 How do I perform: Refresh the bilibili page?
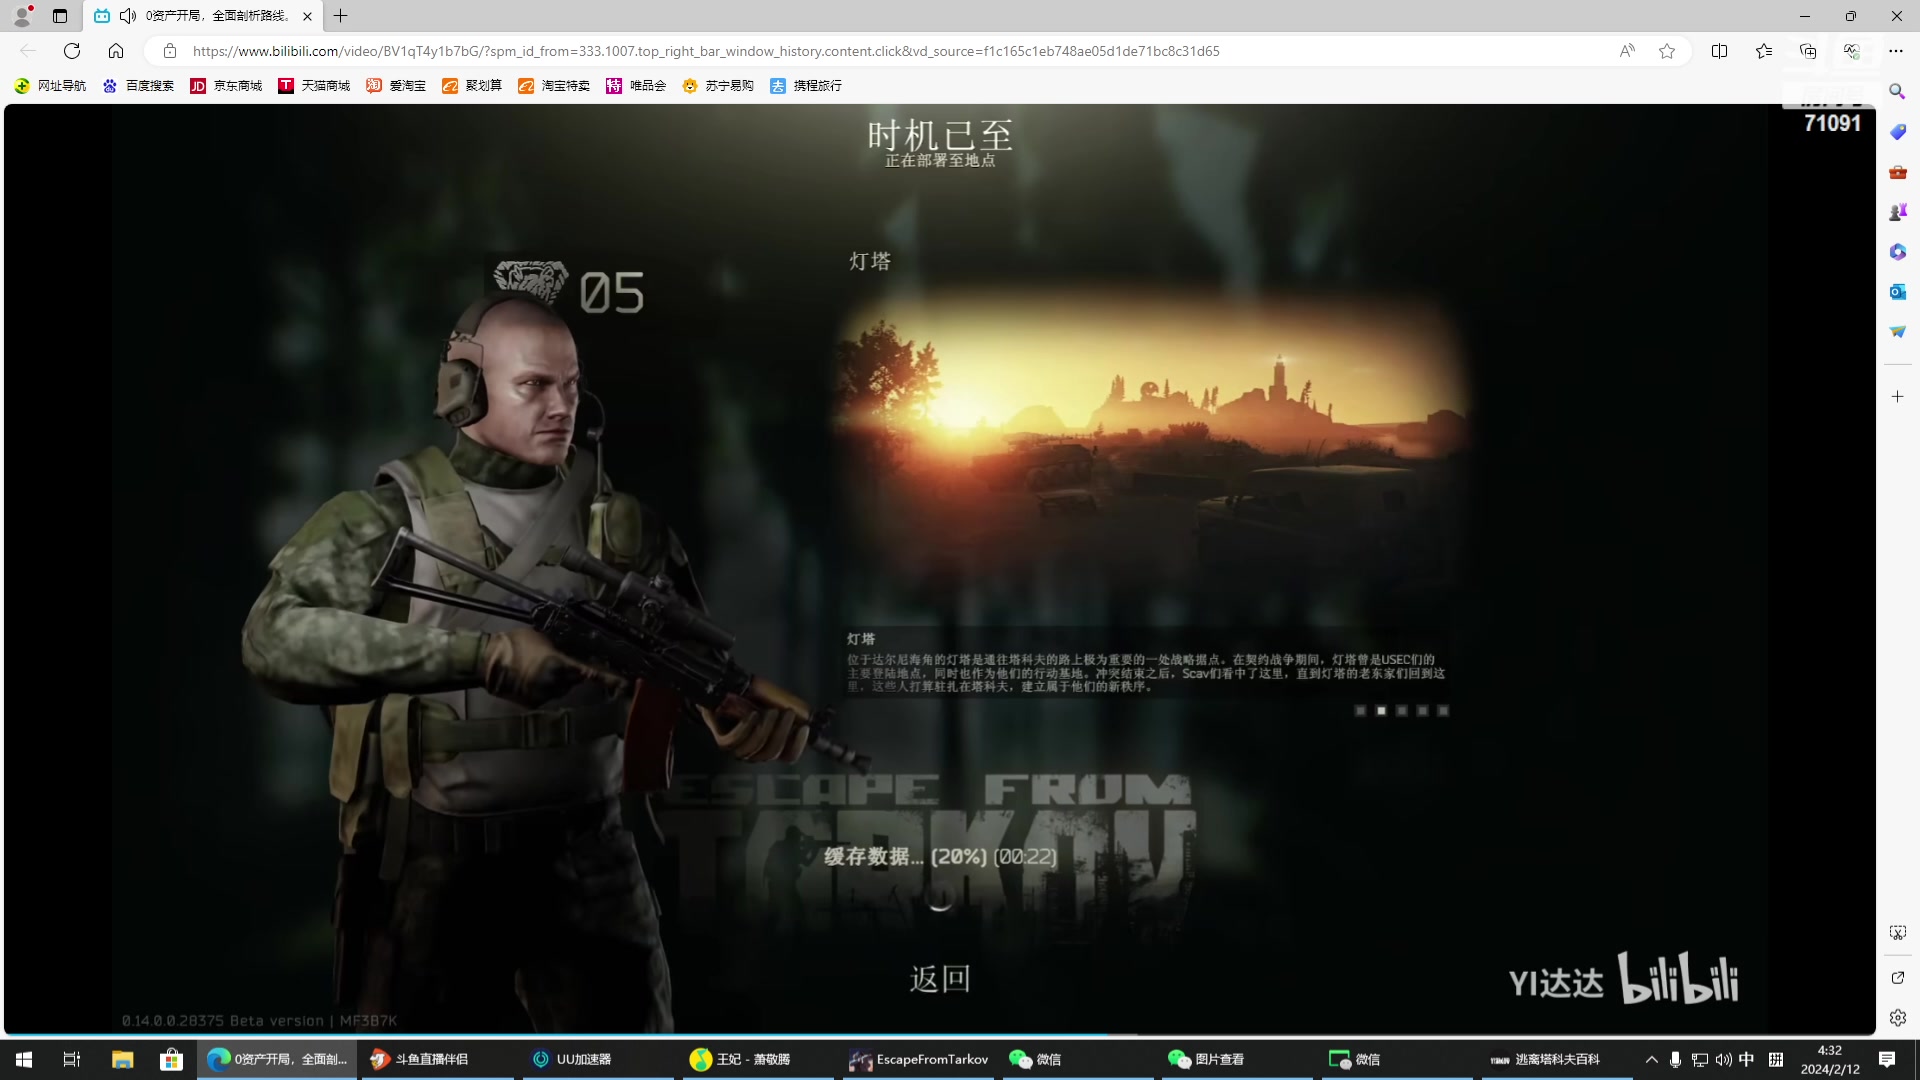[72, 51]
